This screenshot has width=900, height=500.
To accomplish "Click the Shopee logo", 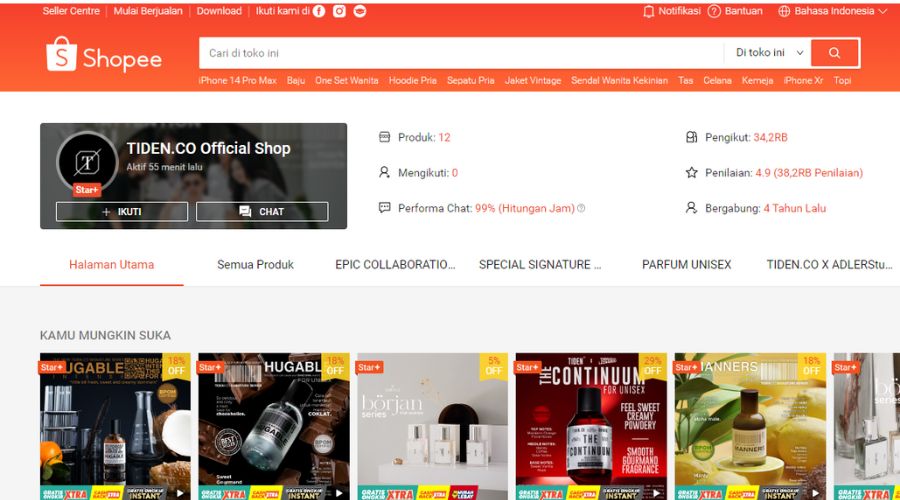I will coord(104,55).
